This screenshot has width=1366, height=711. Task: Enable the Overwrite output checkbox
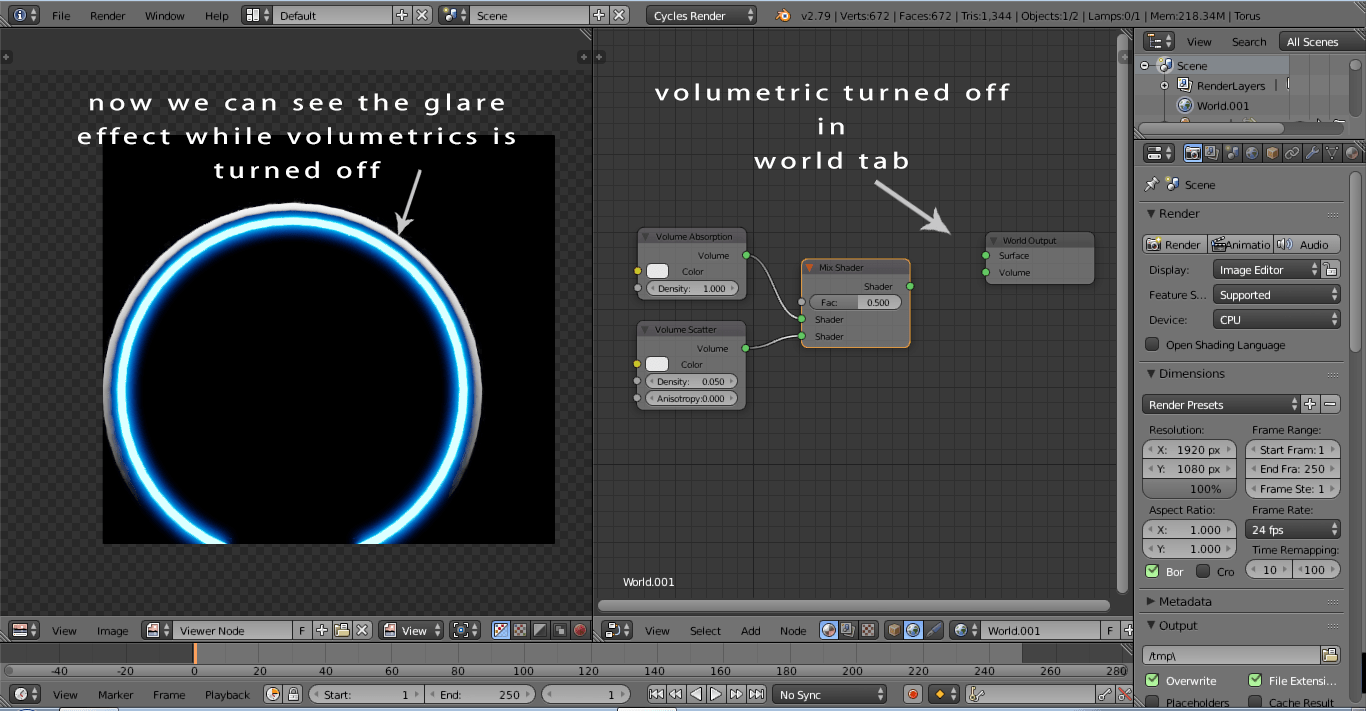coord(1150,681)
